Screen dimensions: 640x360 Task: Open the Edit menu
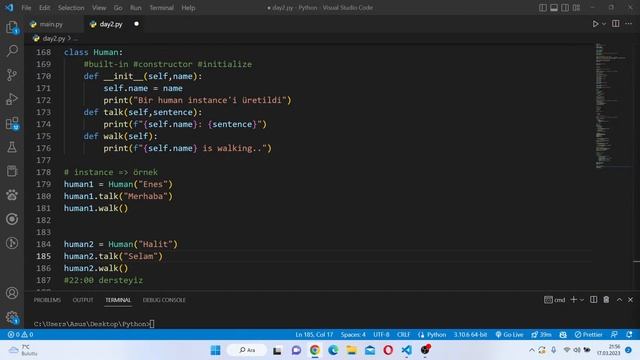tap(44, 8)
